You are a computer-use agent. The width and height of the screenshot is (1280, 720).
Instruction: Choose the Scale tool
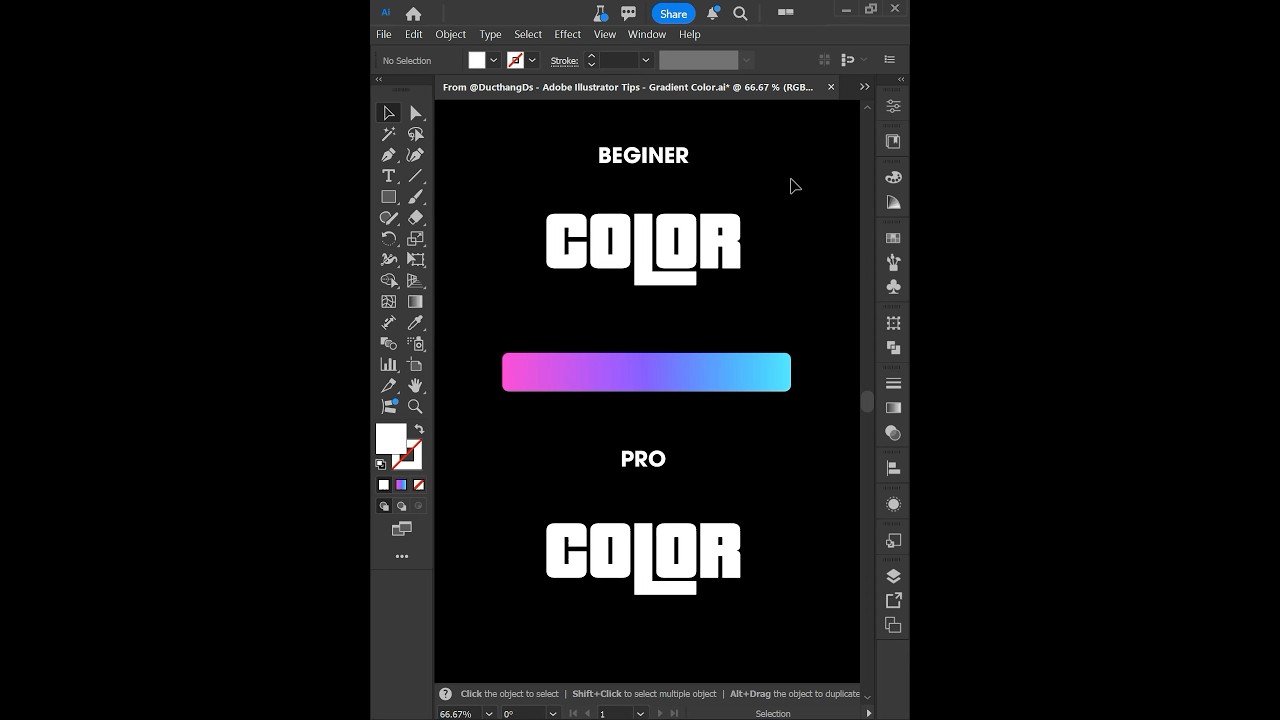click(x=416, y=239)
